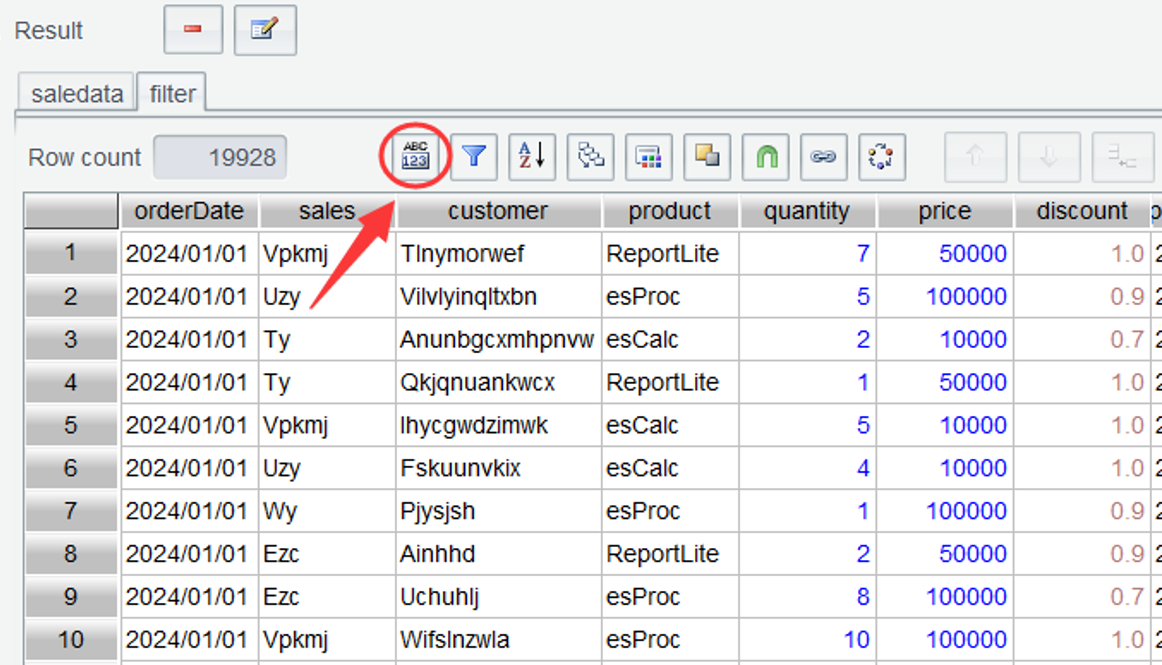This screenshot has width=1162, height=665.
Task: Click the orderDate column header
Action: coord(189,211)
